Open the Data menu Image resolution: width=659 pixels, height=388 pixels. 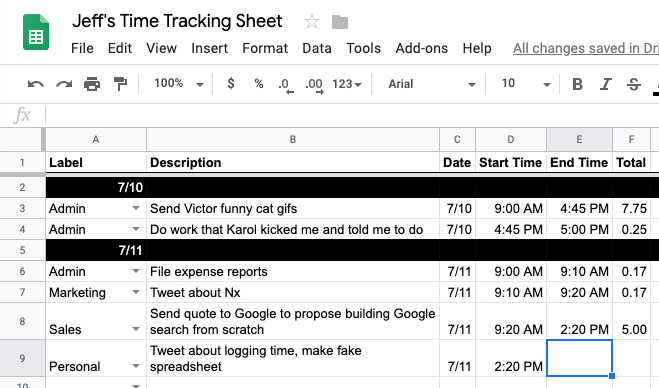pos(317,48)
